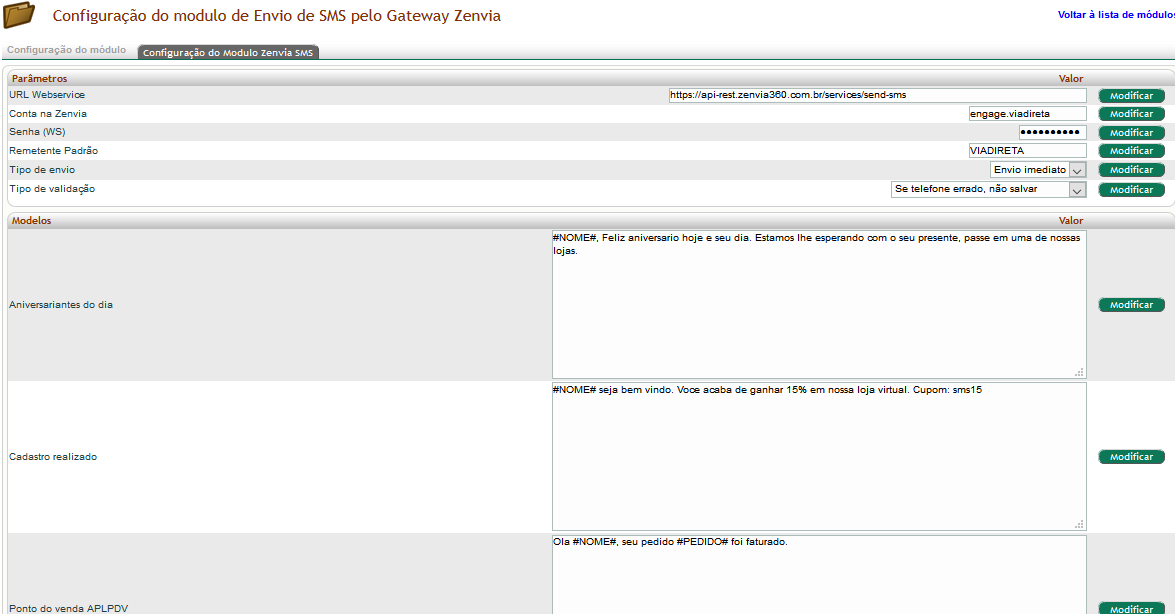Click the Remetente Padrão input field
Viewport: 1175px width, 614px height.
coord(1027,151)
